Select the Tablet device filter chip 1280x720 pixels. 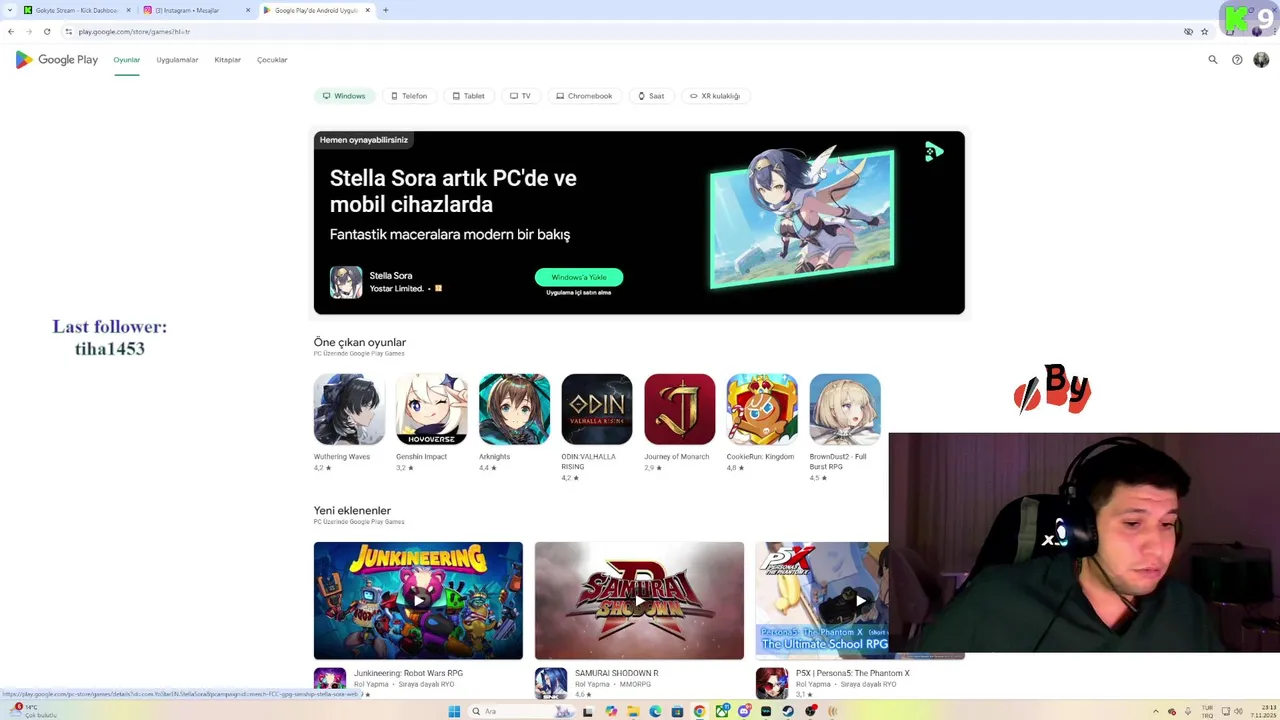pyautogui.click(x=468, y=96)
